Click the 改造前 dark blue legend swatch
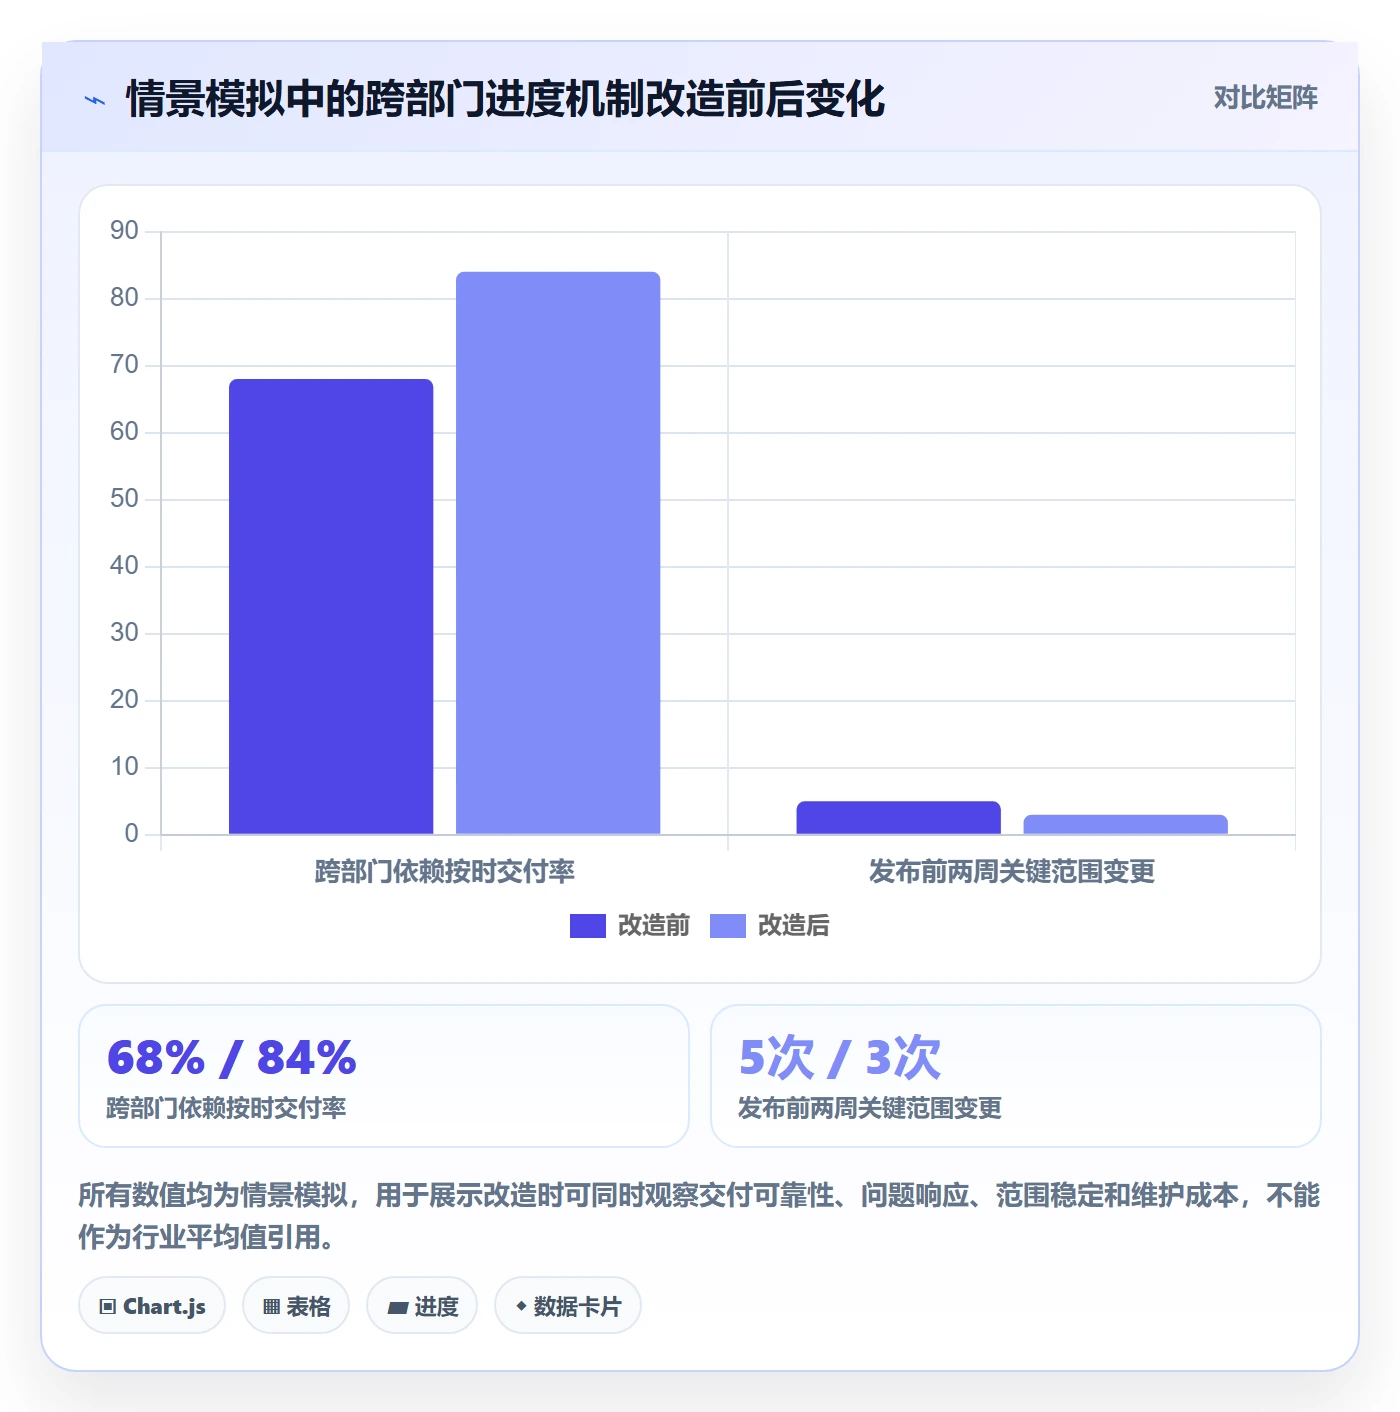The height and width of the screenshot is (1412, 1400). coord(588,926)
